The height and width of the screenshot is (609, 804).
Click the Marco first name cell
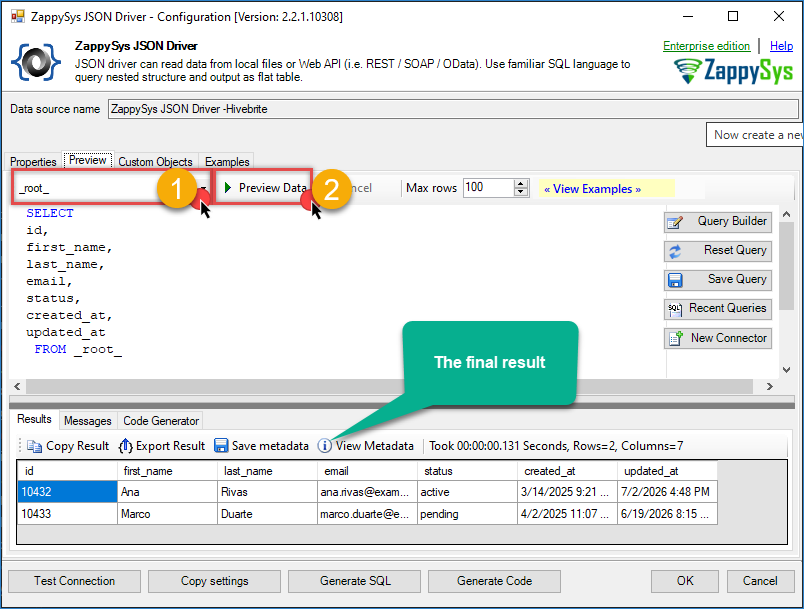tap(169, 514)
